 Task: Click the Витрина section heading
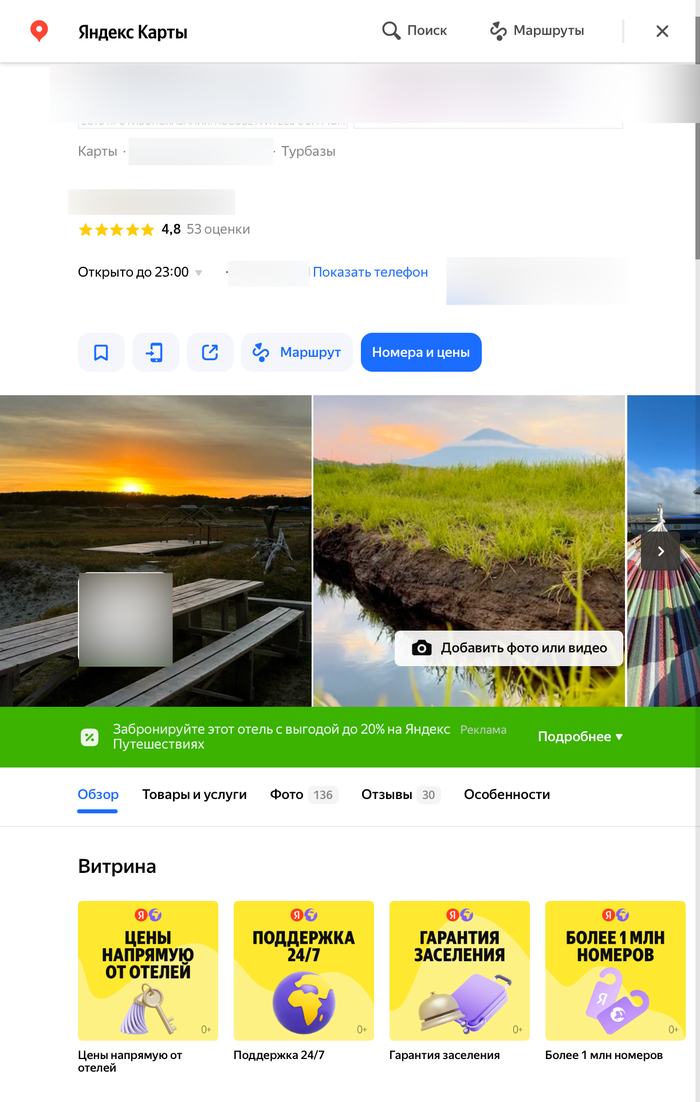(x=117, y=867)
